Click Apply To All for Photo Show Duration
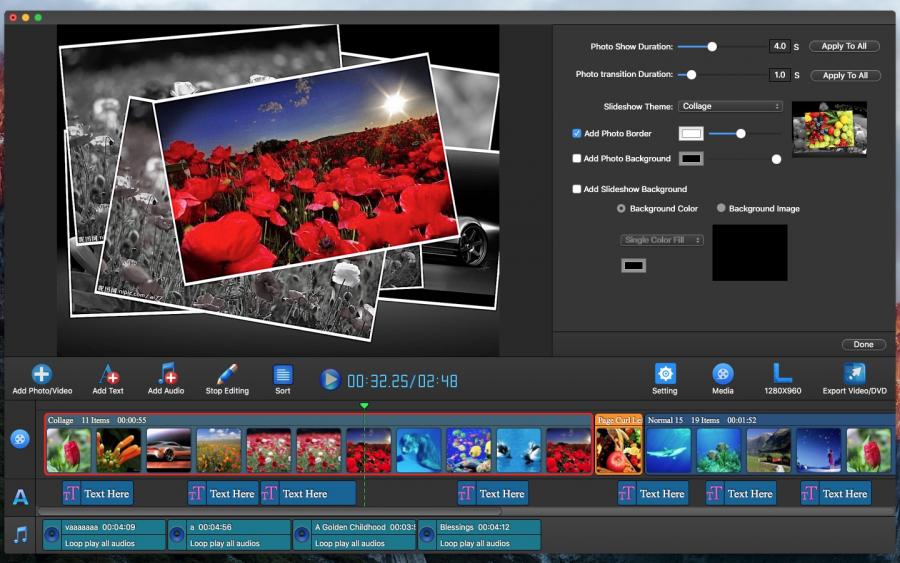900x563 pixels. [x=844, y=46]
